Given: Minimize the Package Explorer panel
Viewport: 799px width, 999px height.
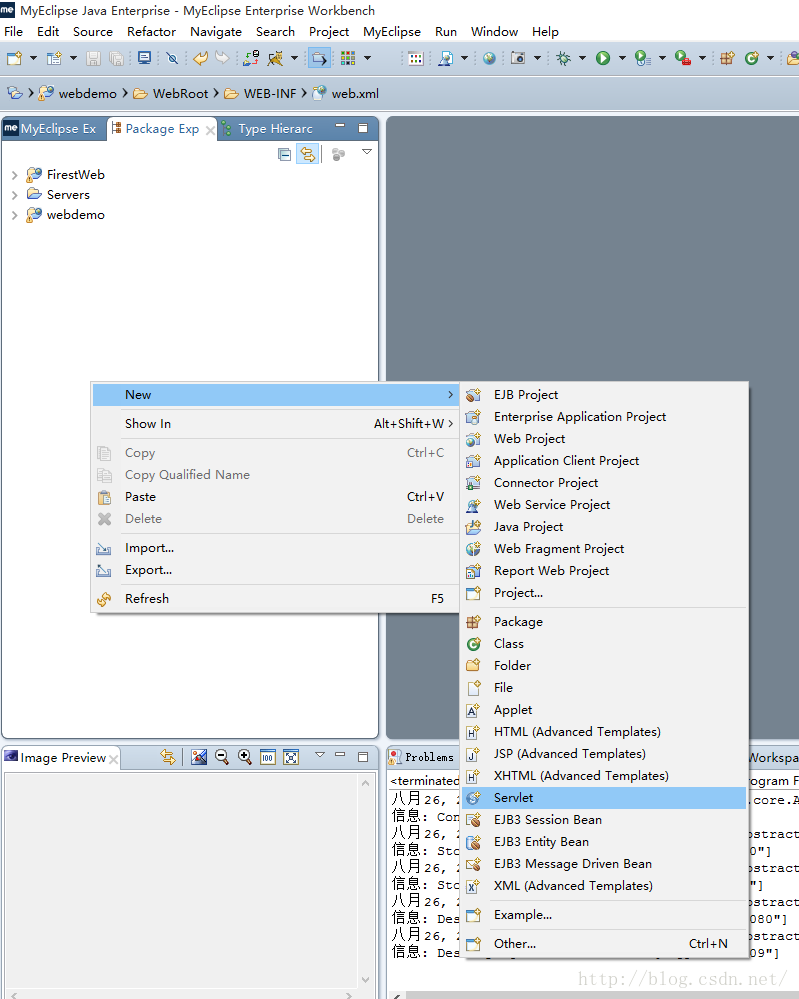Looking at the screenshot, I should [340, 126].
